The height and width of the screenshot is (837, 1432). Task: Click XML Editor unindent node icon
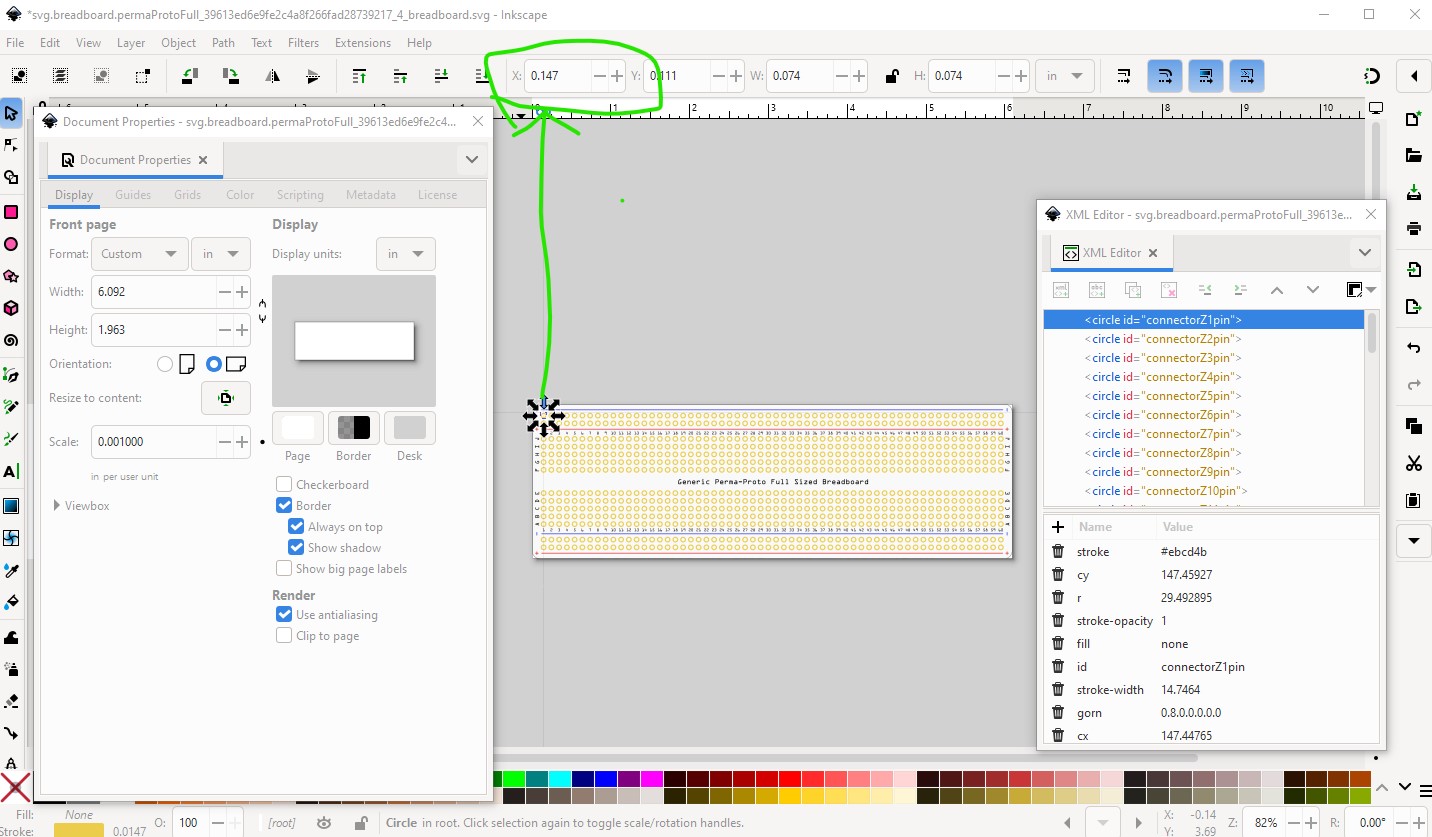(1204, 290)
